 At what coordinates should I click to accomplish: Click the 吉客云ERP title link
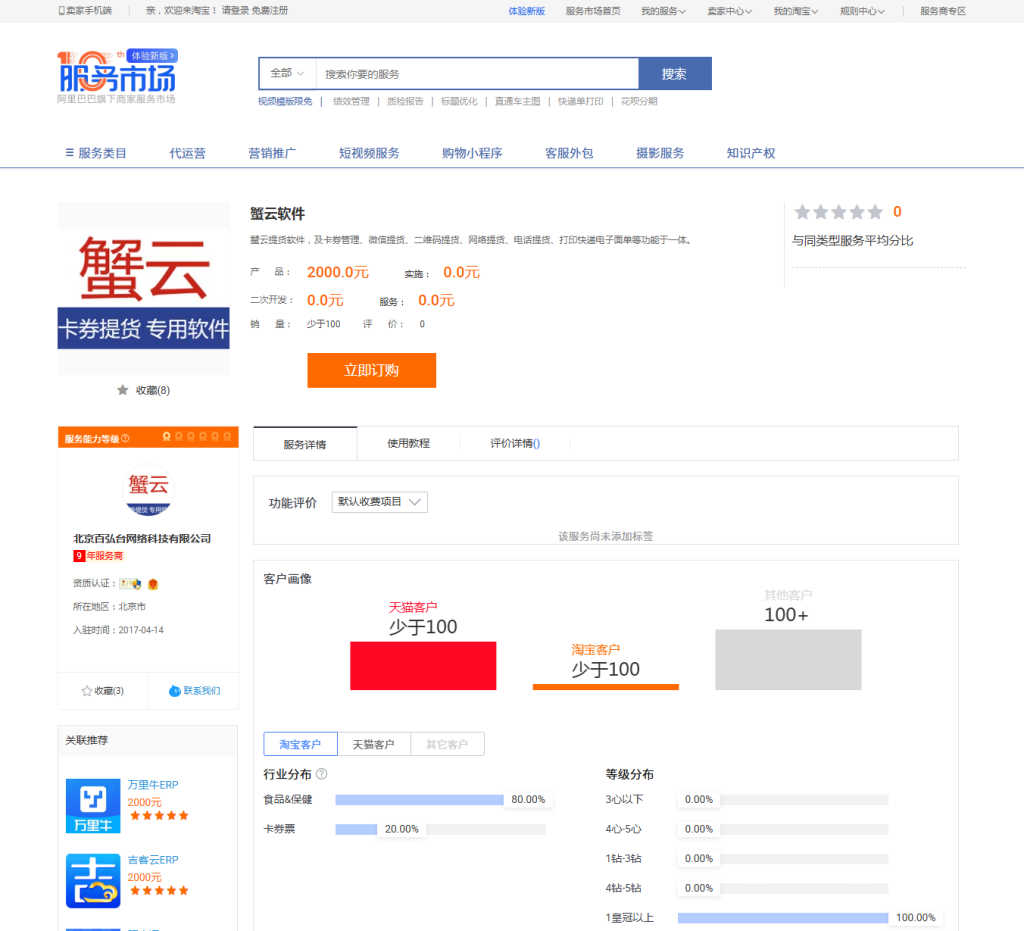153,860
